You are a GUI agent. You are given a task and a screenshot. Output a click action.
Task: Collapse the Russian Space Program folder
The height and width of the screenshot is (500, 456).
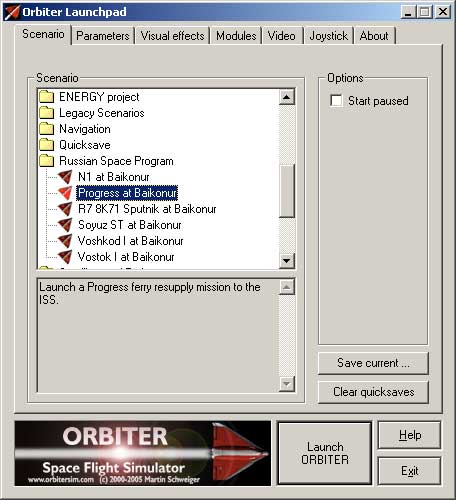tap(46, 161)
